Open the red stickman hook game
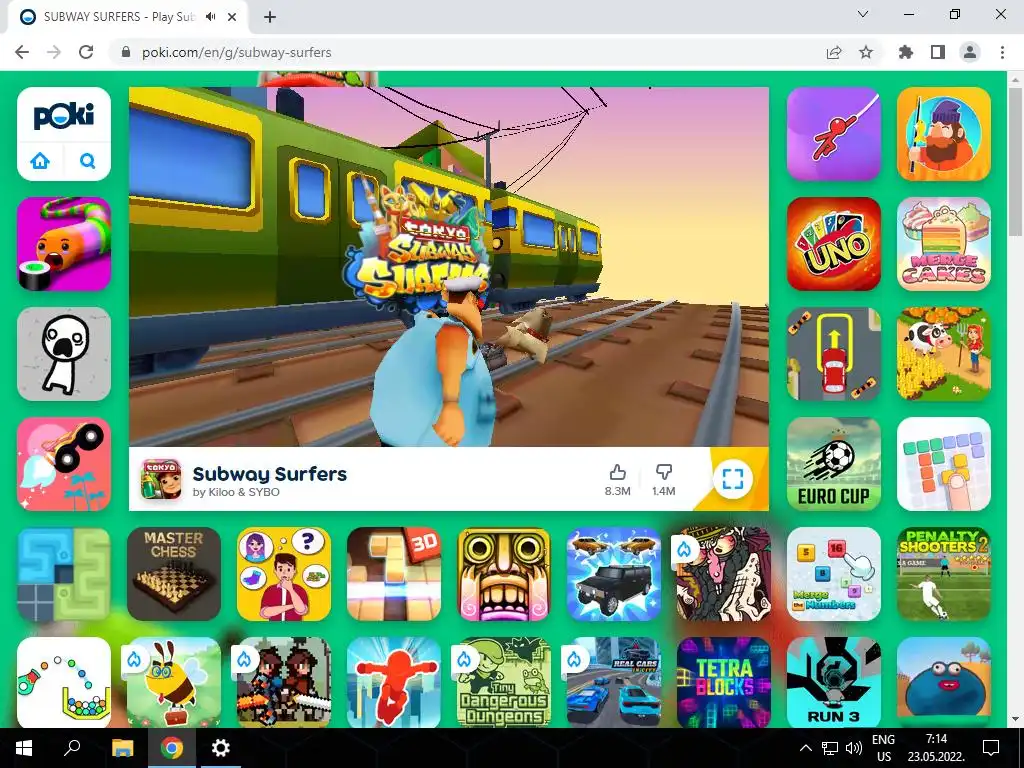The height and width of the screenshot is (768, 1024). click(834, 134)
